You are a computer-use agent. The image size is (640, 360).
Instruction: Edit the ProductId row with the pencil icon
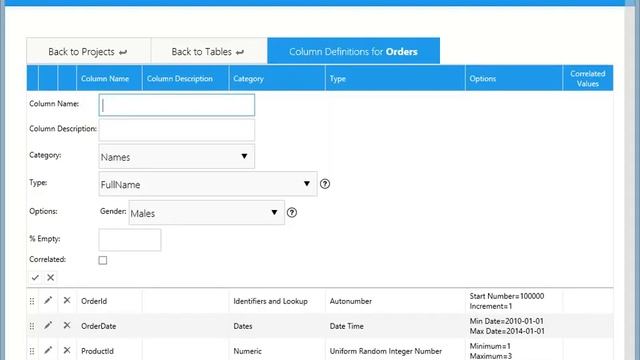48,350
